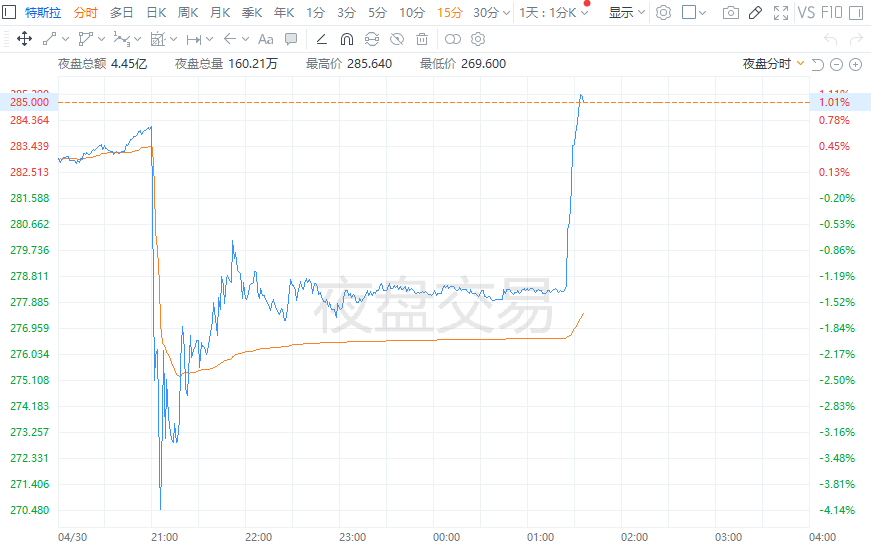Toggle the pencil drawing mode

click(755, 12)
